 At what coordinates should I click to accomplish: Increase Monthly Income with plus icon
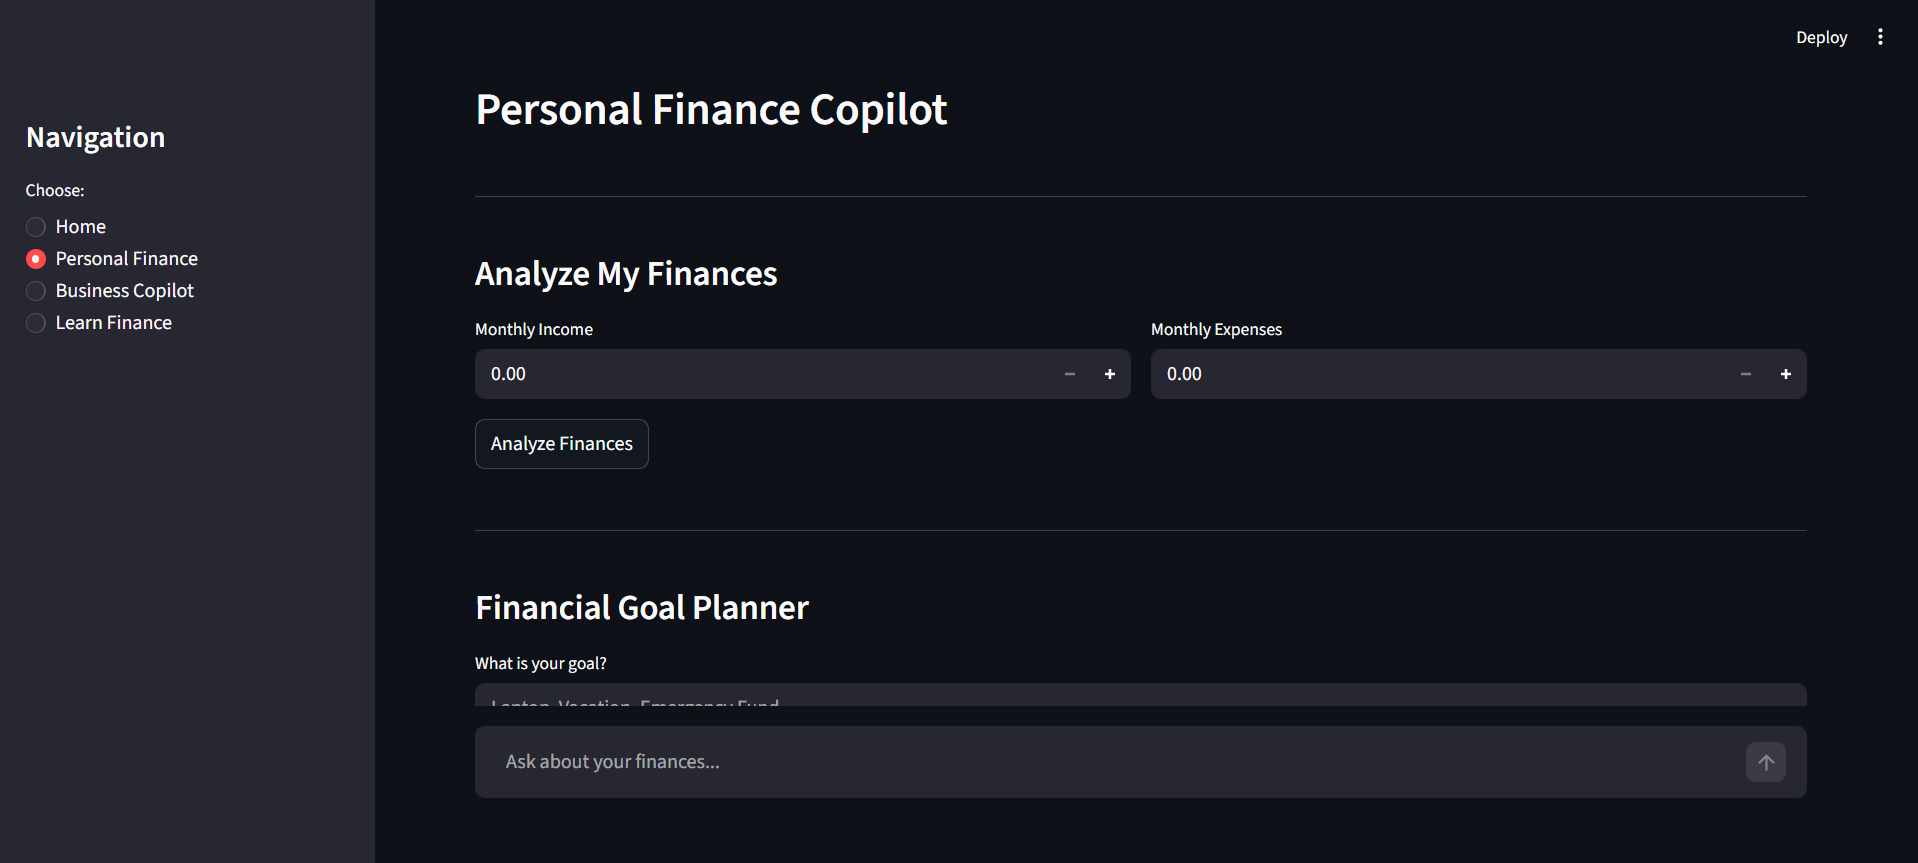(x=1110, y=374)
